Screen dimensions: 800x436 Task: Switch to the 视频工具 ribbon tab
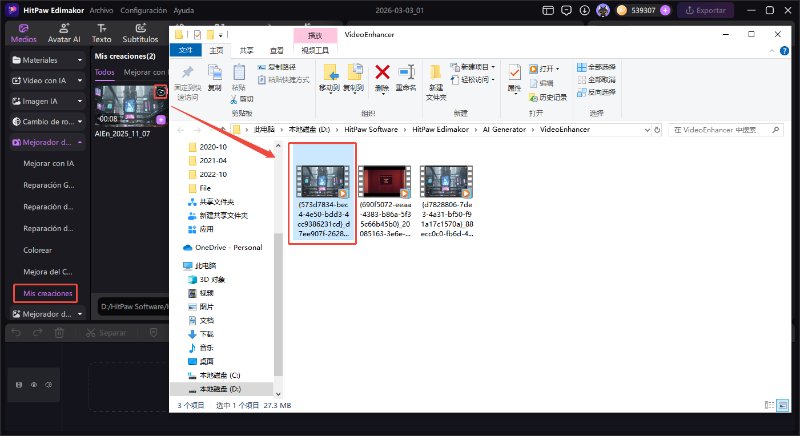[315, 50]
